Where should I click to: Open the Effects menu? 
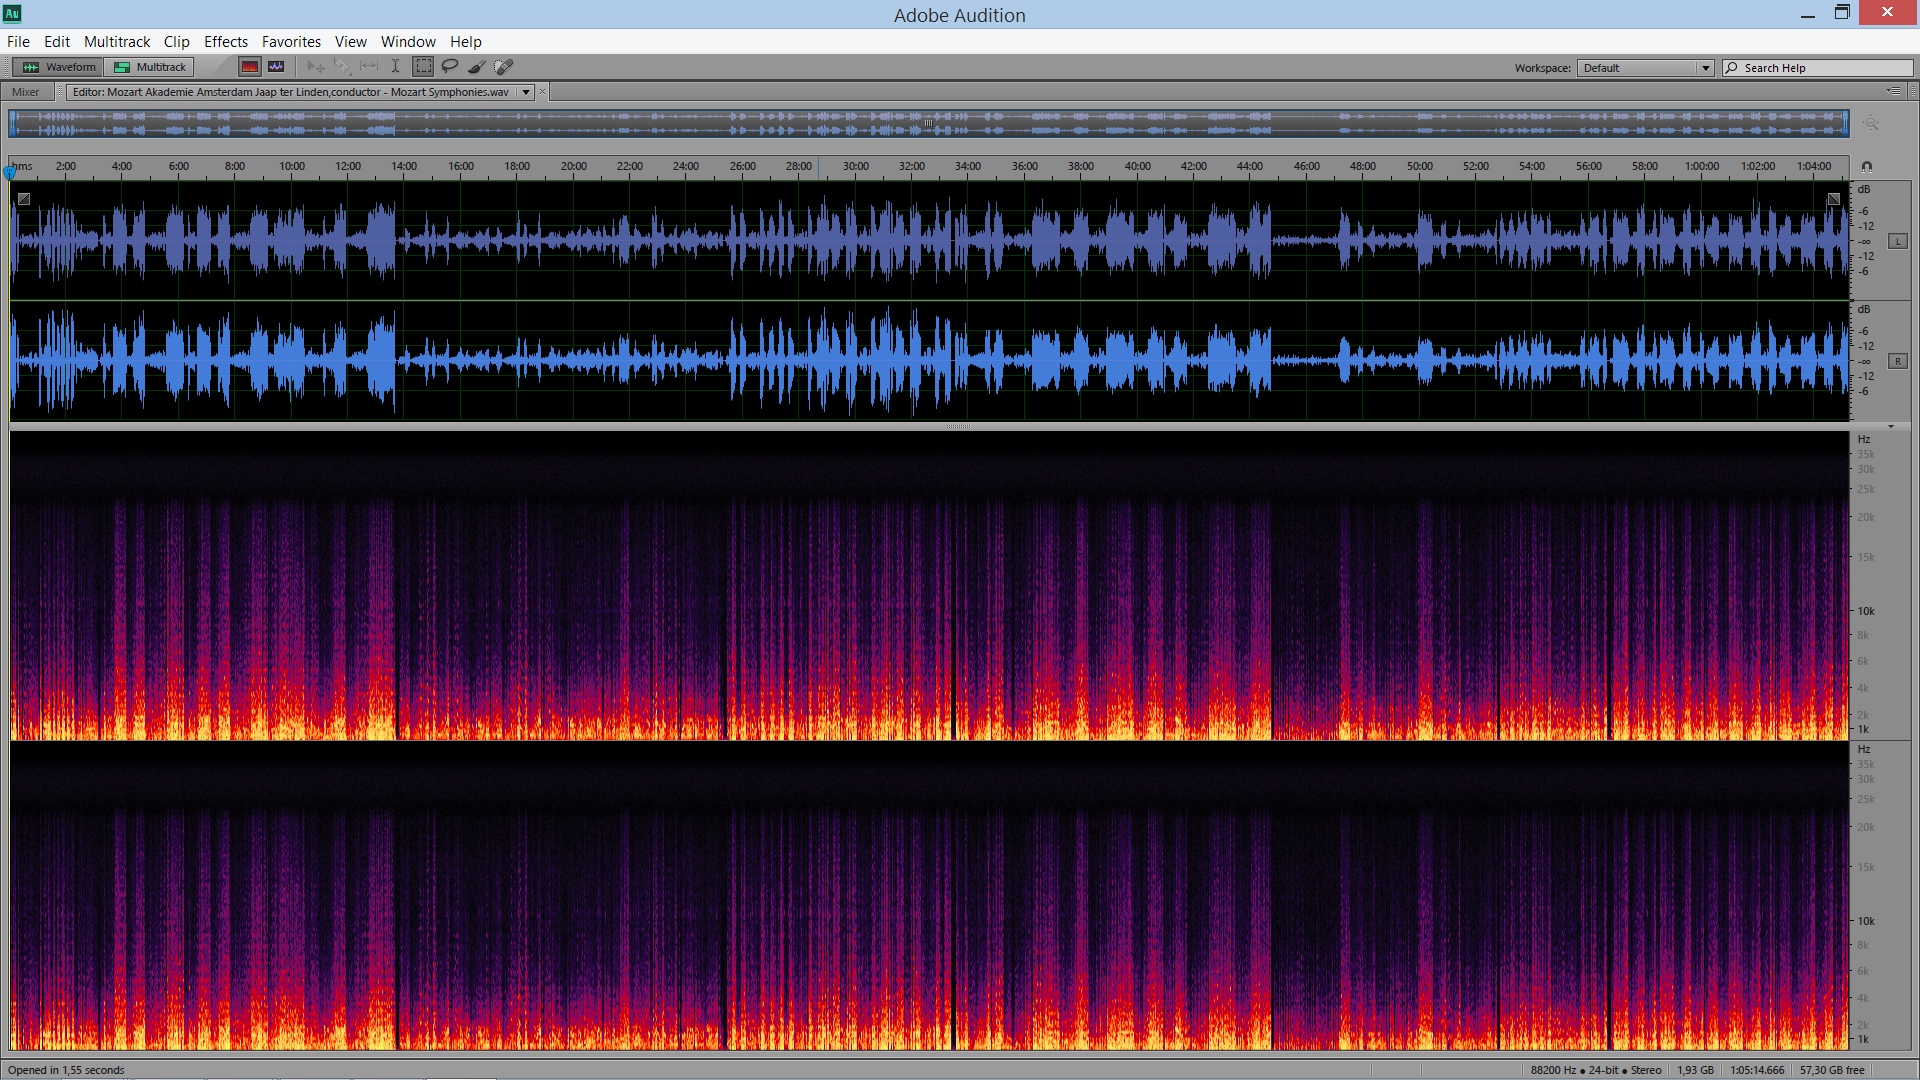coord(225,42)
